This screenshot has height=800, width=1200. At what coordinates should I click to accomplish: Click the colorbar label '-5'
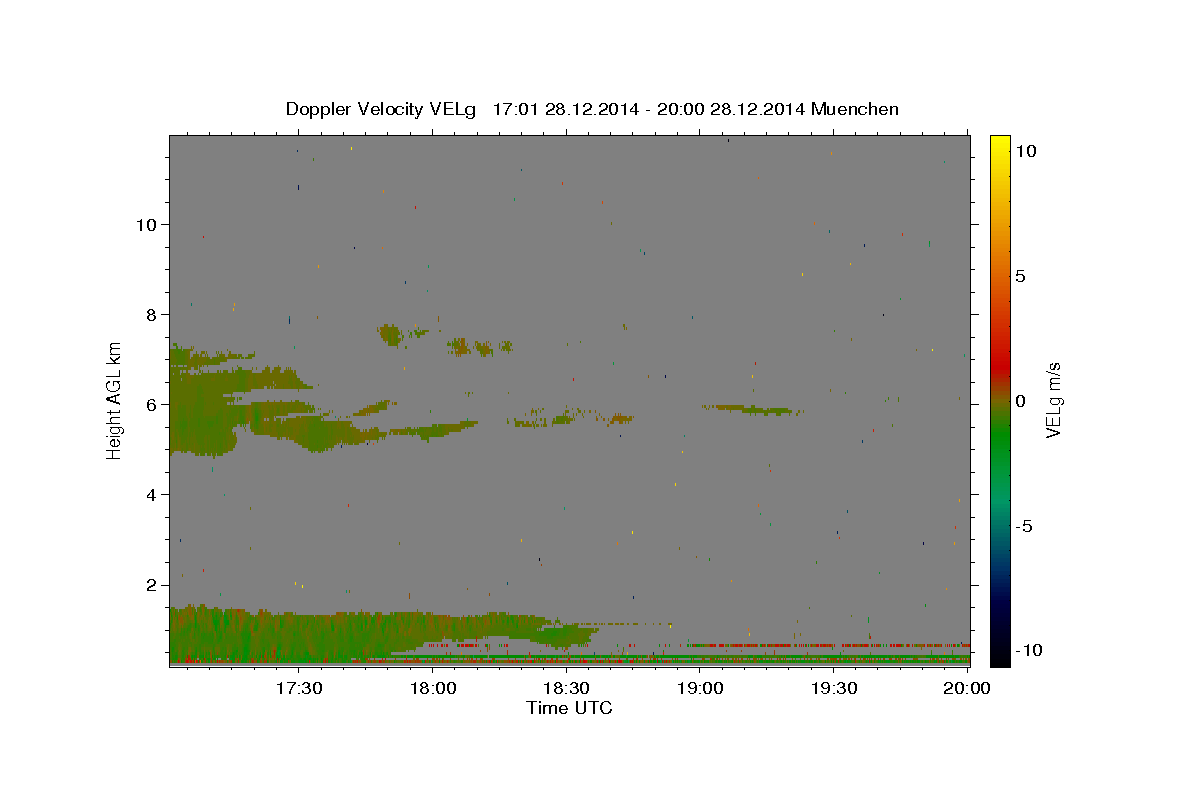click(1023, 526)
